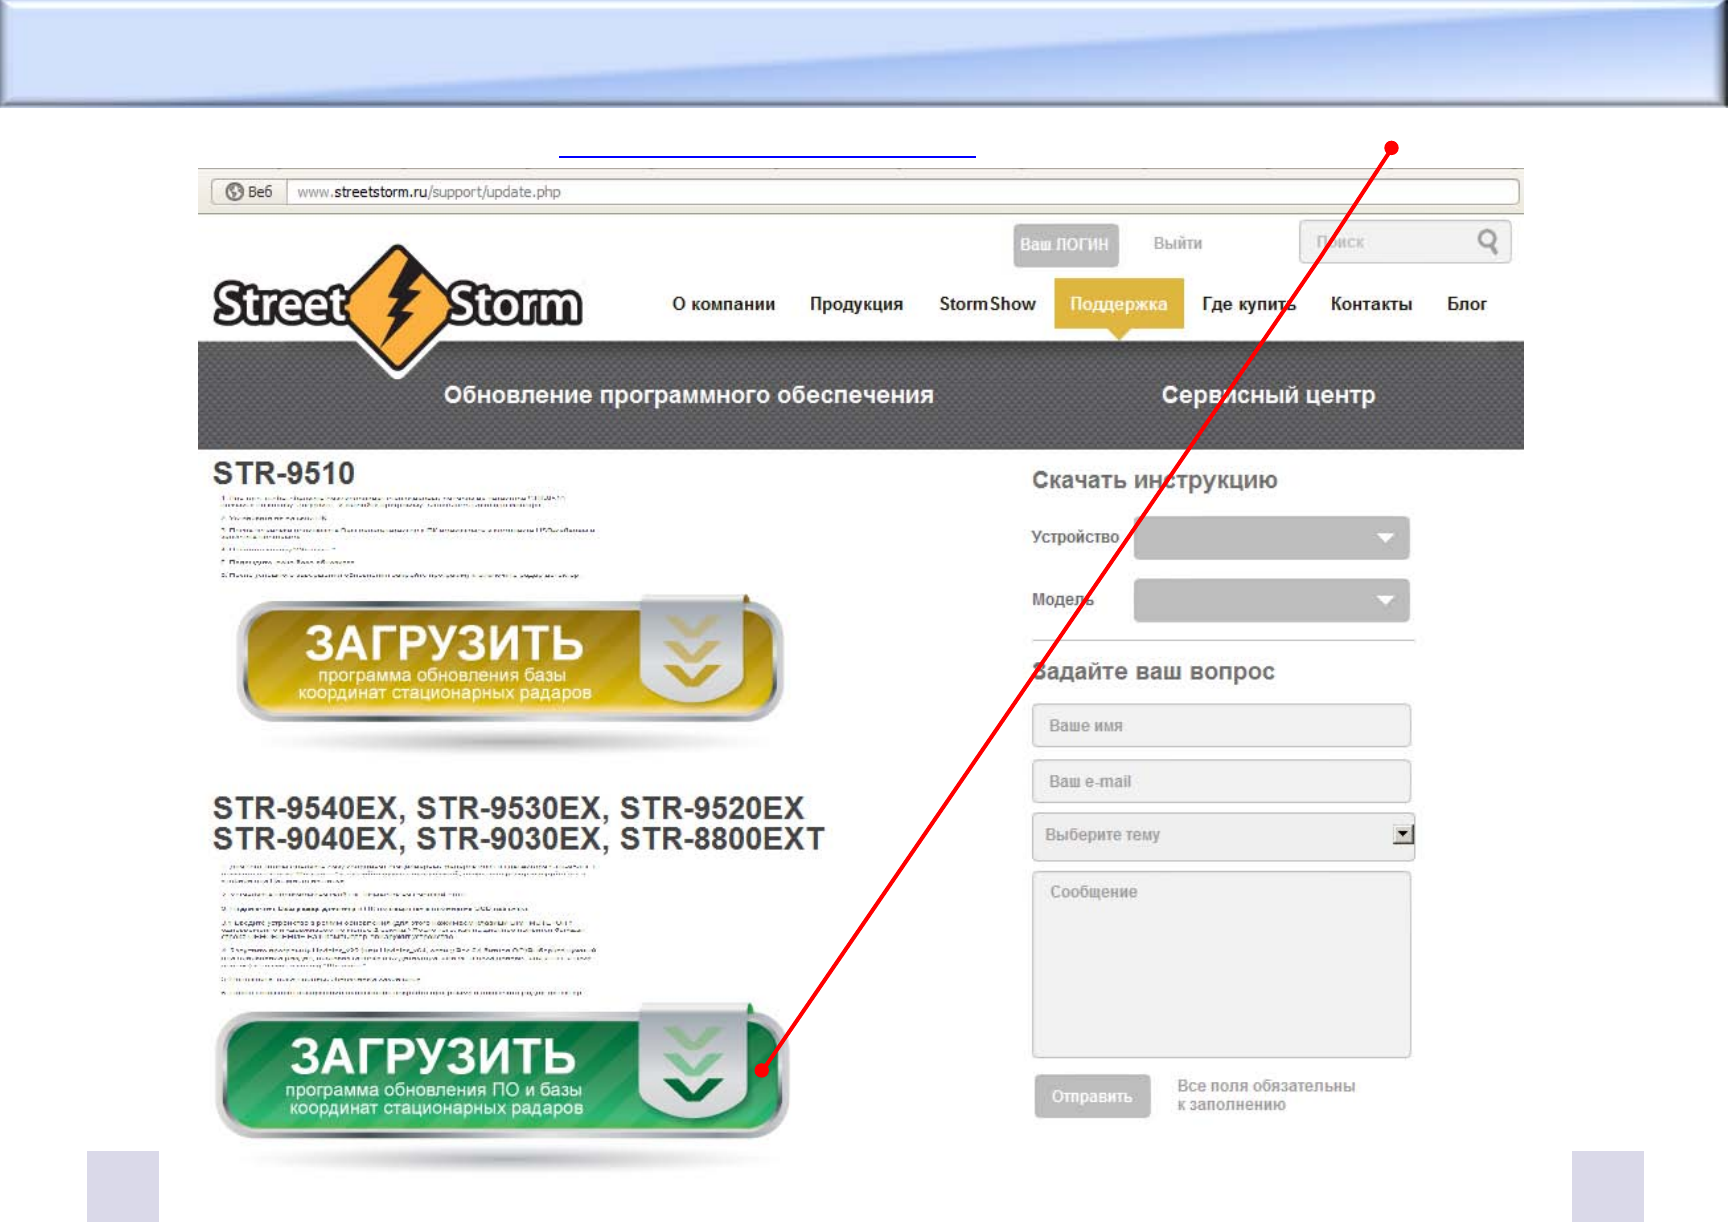The width and height of the screenshot is (1728, 1222).
Task: Click the StreetStorm logo
Action: click(x=397, y=305)
